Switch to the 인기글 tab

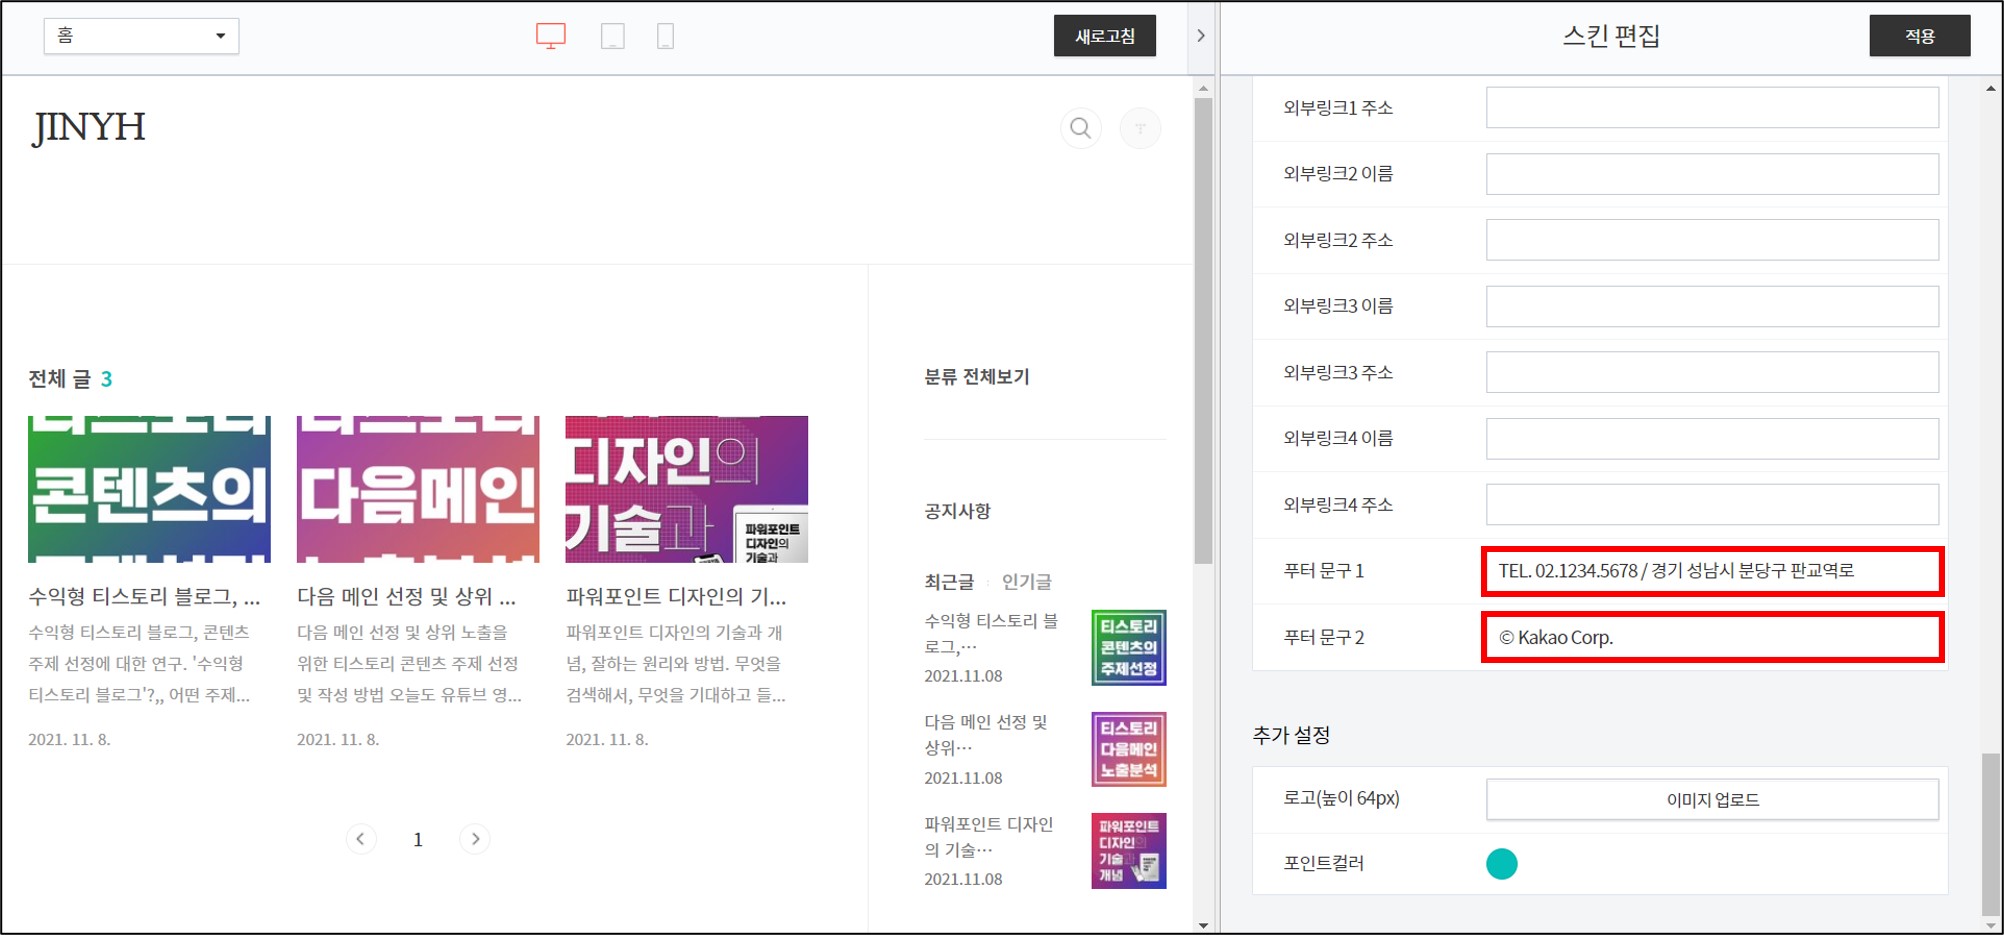pos(1027,582)
